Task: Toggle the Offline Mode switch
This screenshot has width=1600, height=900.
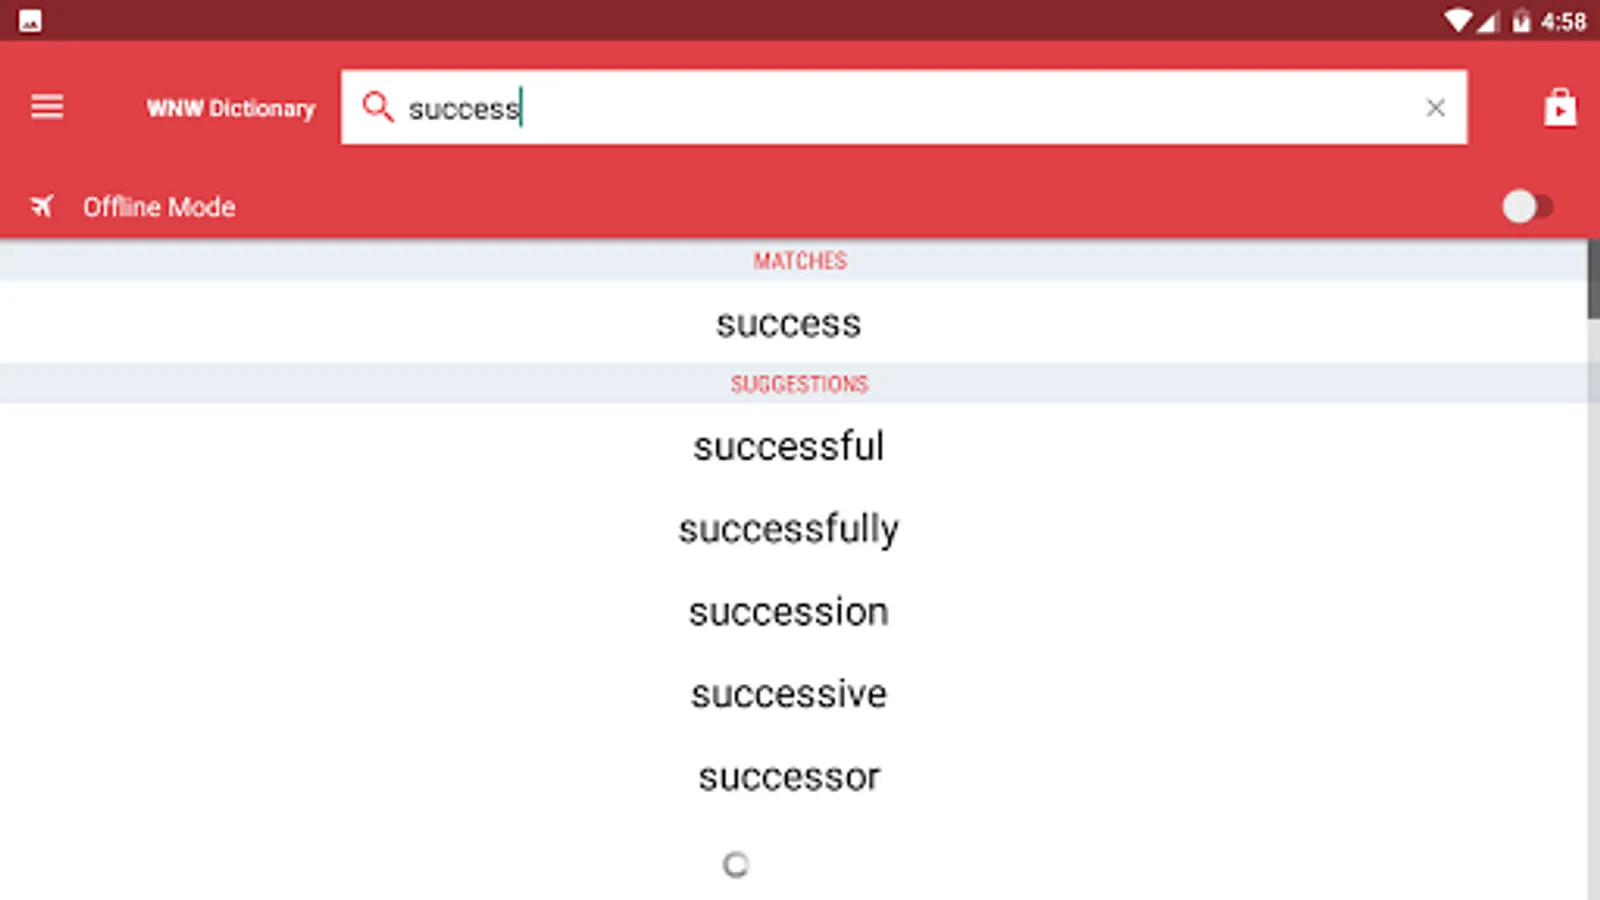Action: [1527, 207]
